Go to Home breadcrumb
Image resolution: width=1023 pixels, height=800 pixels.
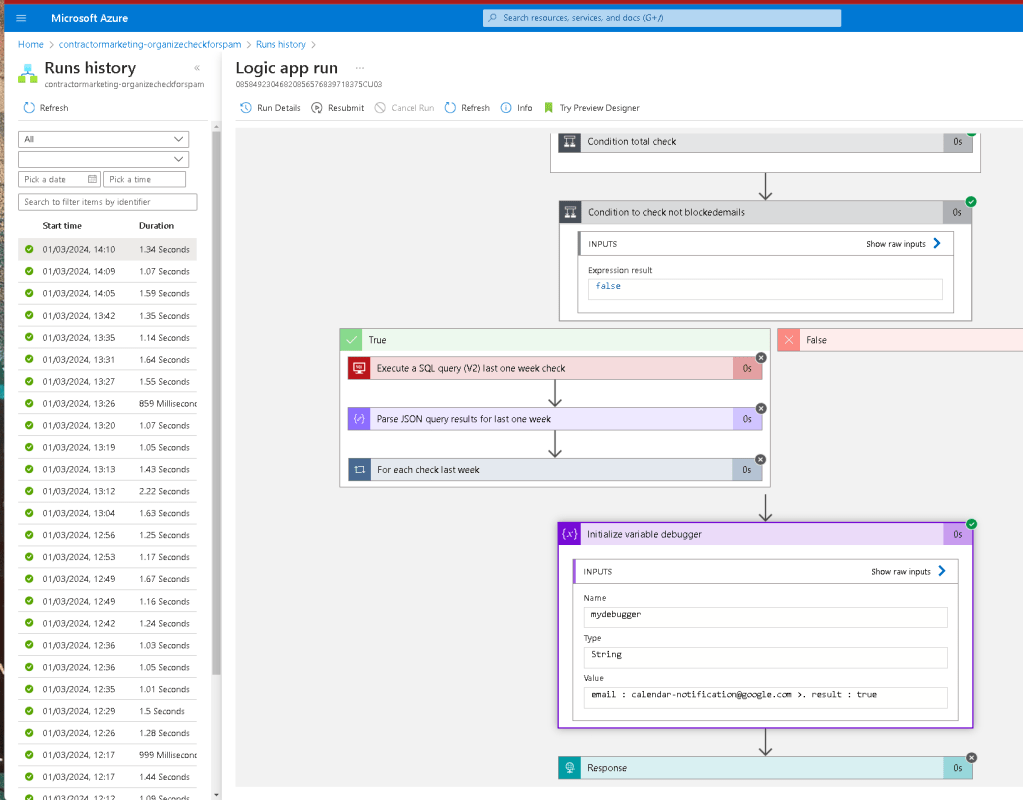(31, 44)
